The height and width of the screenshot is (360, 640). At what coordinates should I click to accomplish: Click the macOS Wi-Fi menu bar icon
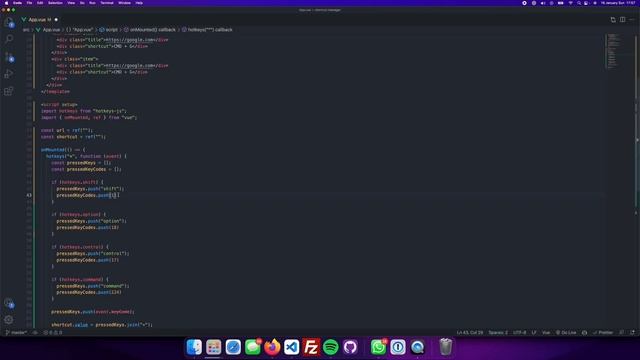pos(570,3)
